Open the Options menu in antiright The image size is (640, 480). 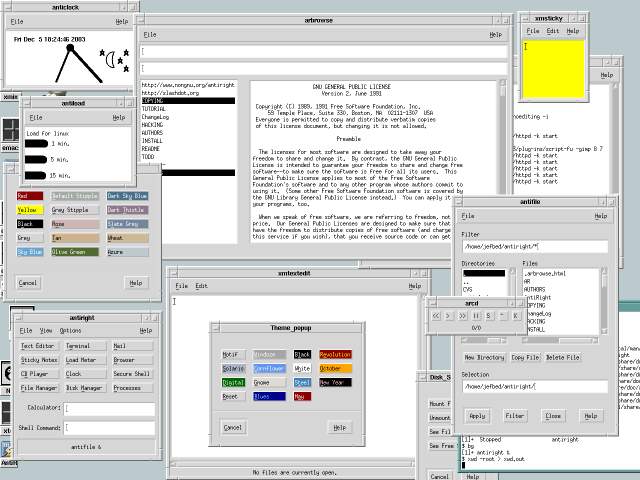point(70,330)
